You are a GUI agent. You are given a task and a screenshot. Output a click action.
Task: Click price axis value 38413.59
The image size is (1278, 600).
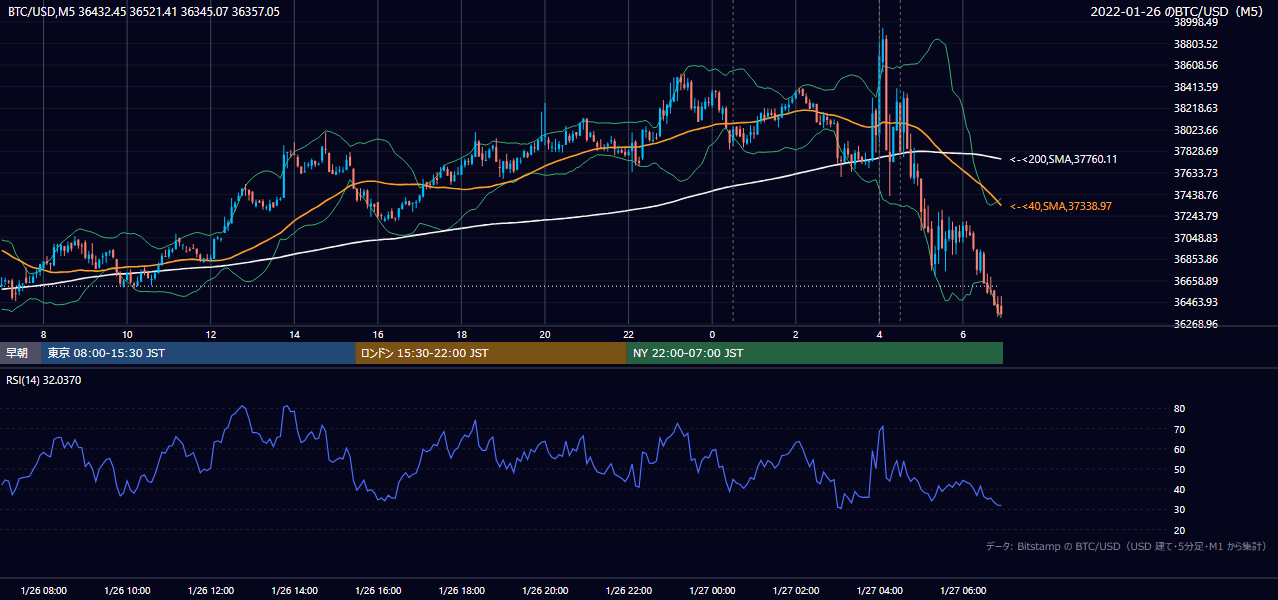click(1196, 87)
